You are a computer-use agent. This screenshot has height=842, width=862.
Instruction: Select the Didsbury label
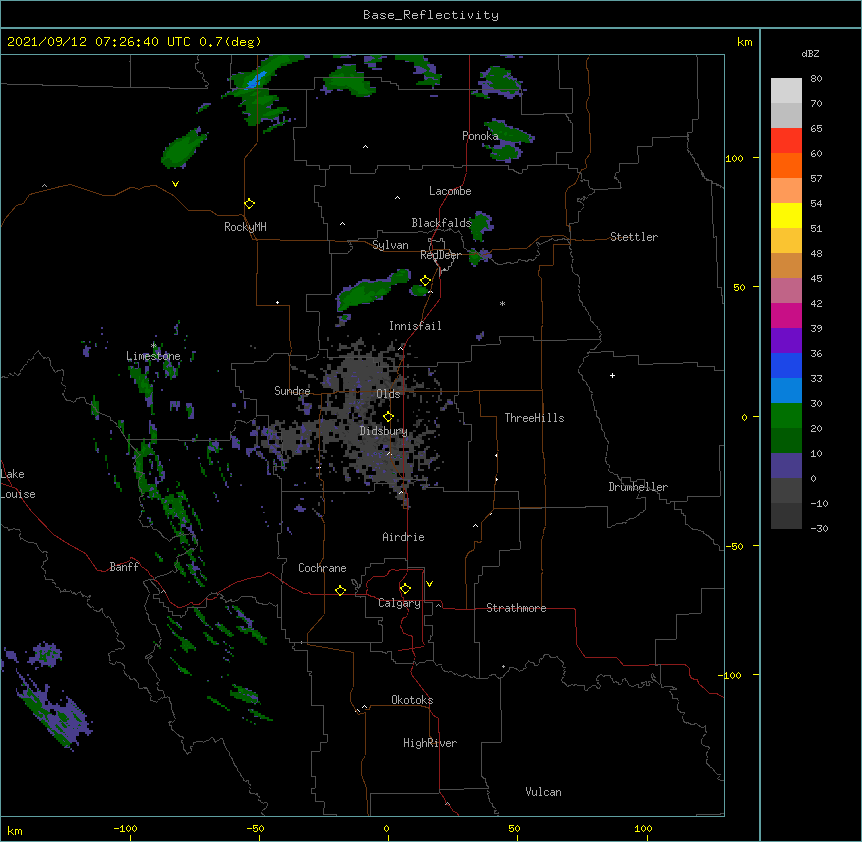tap(384, 431)
